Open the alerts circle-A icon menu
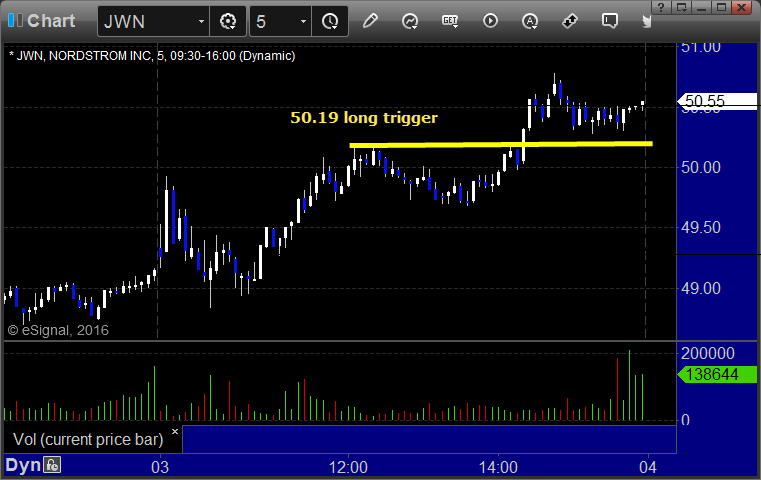Viewport: 761px width, 480px height. pyautogui.click(x=530, y=21)
